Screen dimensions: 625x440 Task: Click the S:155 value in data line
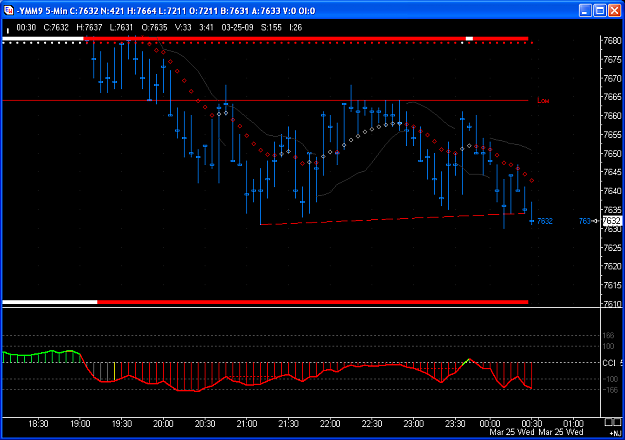pos(271,28)
